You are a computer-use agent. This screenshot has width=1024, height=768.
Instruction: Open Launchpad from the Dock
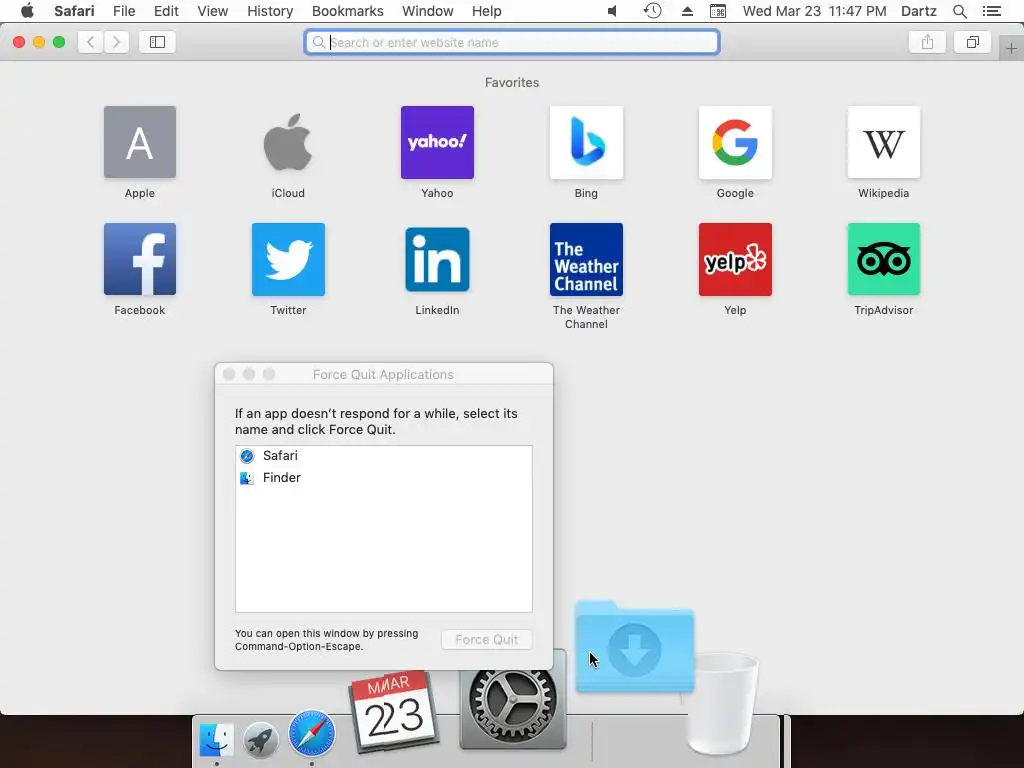click(261, 740)
